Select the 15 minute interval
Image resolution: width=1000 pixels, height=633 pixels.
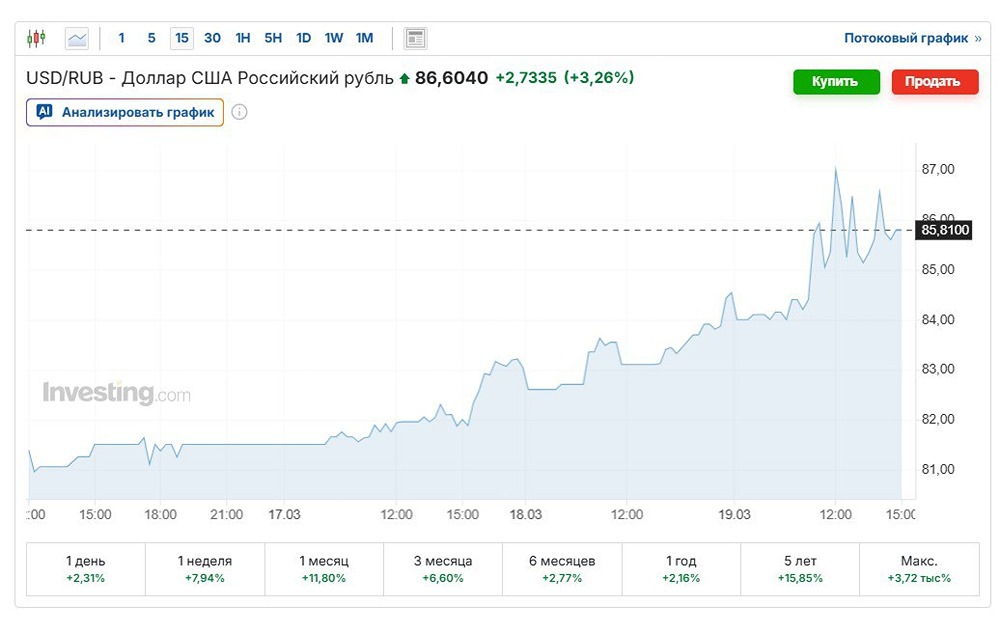click(x=181, y=38)
